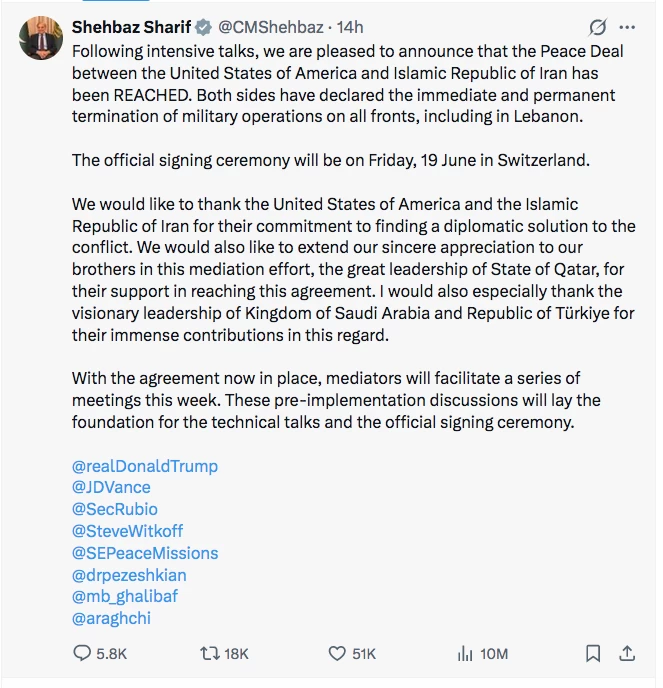This screenshot has height=688, width=663.
Task: Bookmark this tweet
Action: [593, 653]
